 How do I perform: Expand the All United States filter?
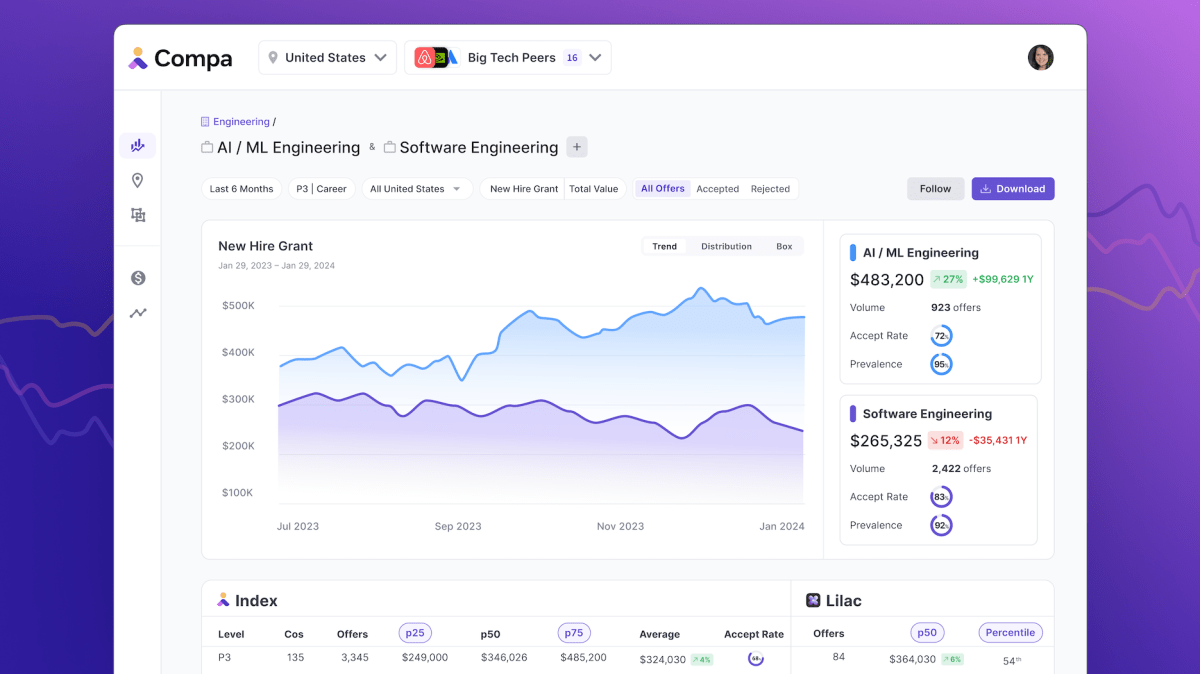pyautogui.click(x=416, y=189)
